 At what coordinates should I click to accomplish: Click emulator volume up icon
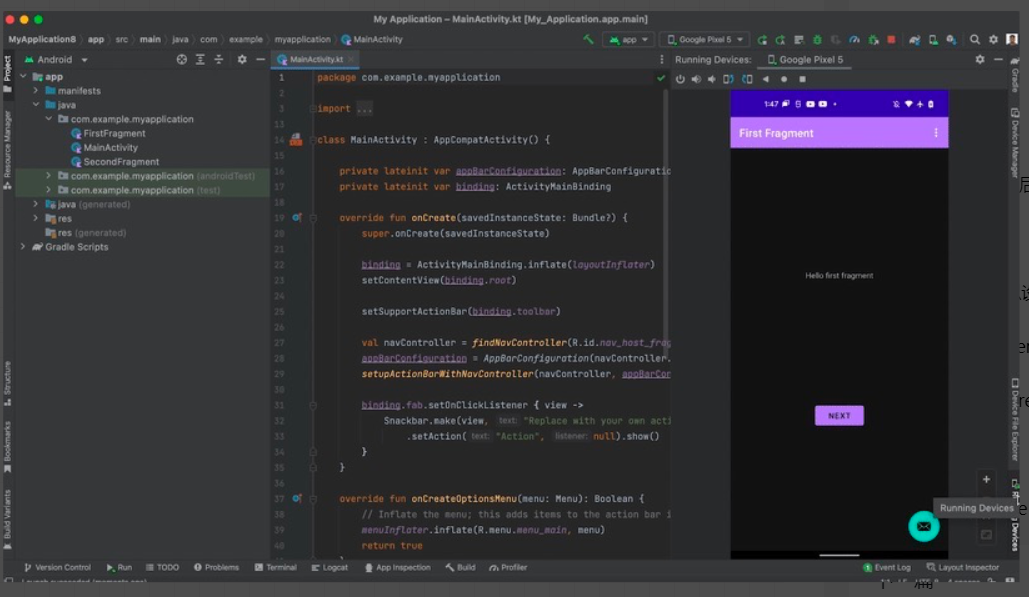point(696,79)
